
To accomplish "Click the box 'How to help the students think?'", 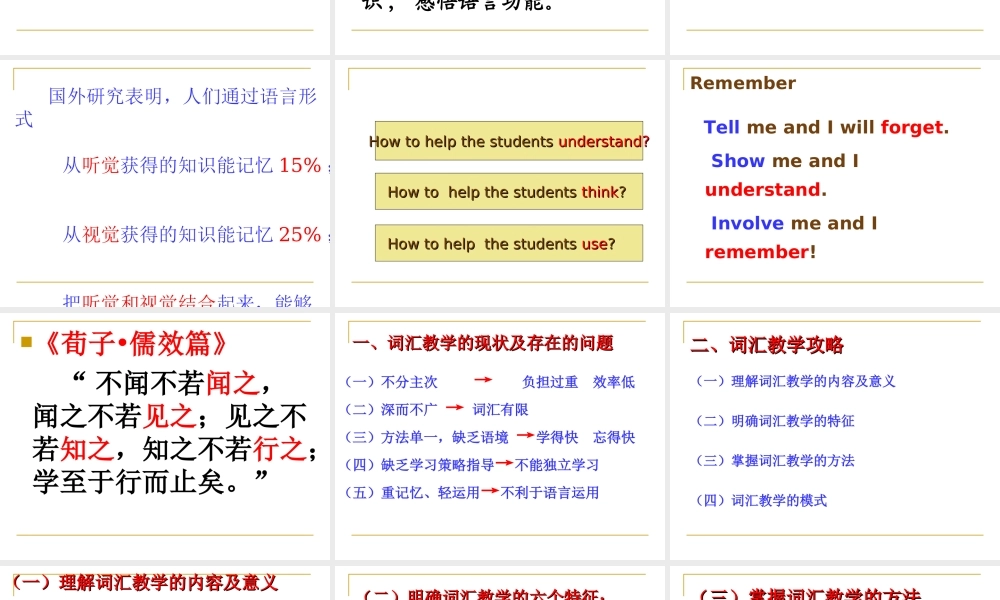I will pyautogui.click(x=509, y=191).
